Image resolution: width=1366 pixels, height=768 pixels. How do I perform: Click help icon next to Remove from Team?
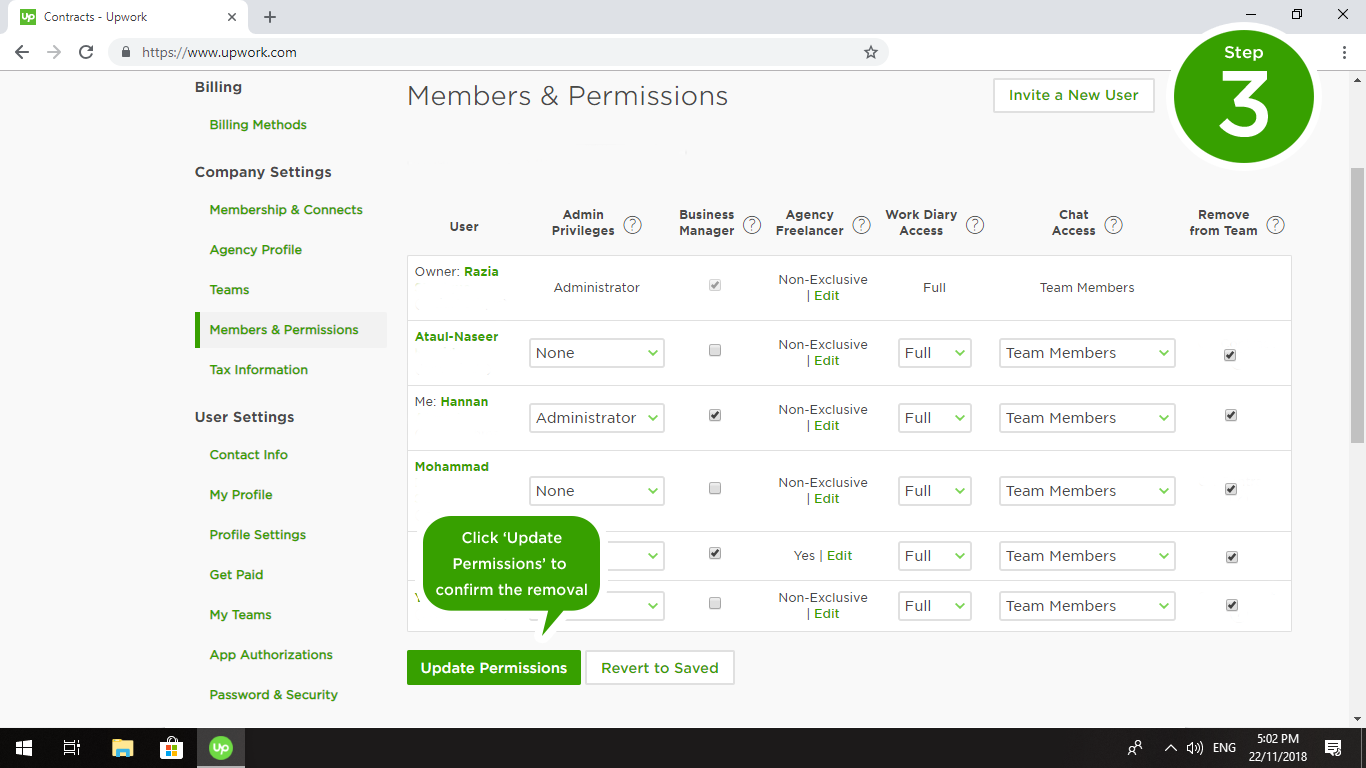tap(1275, 225)
